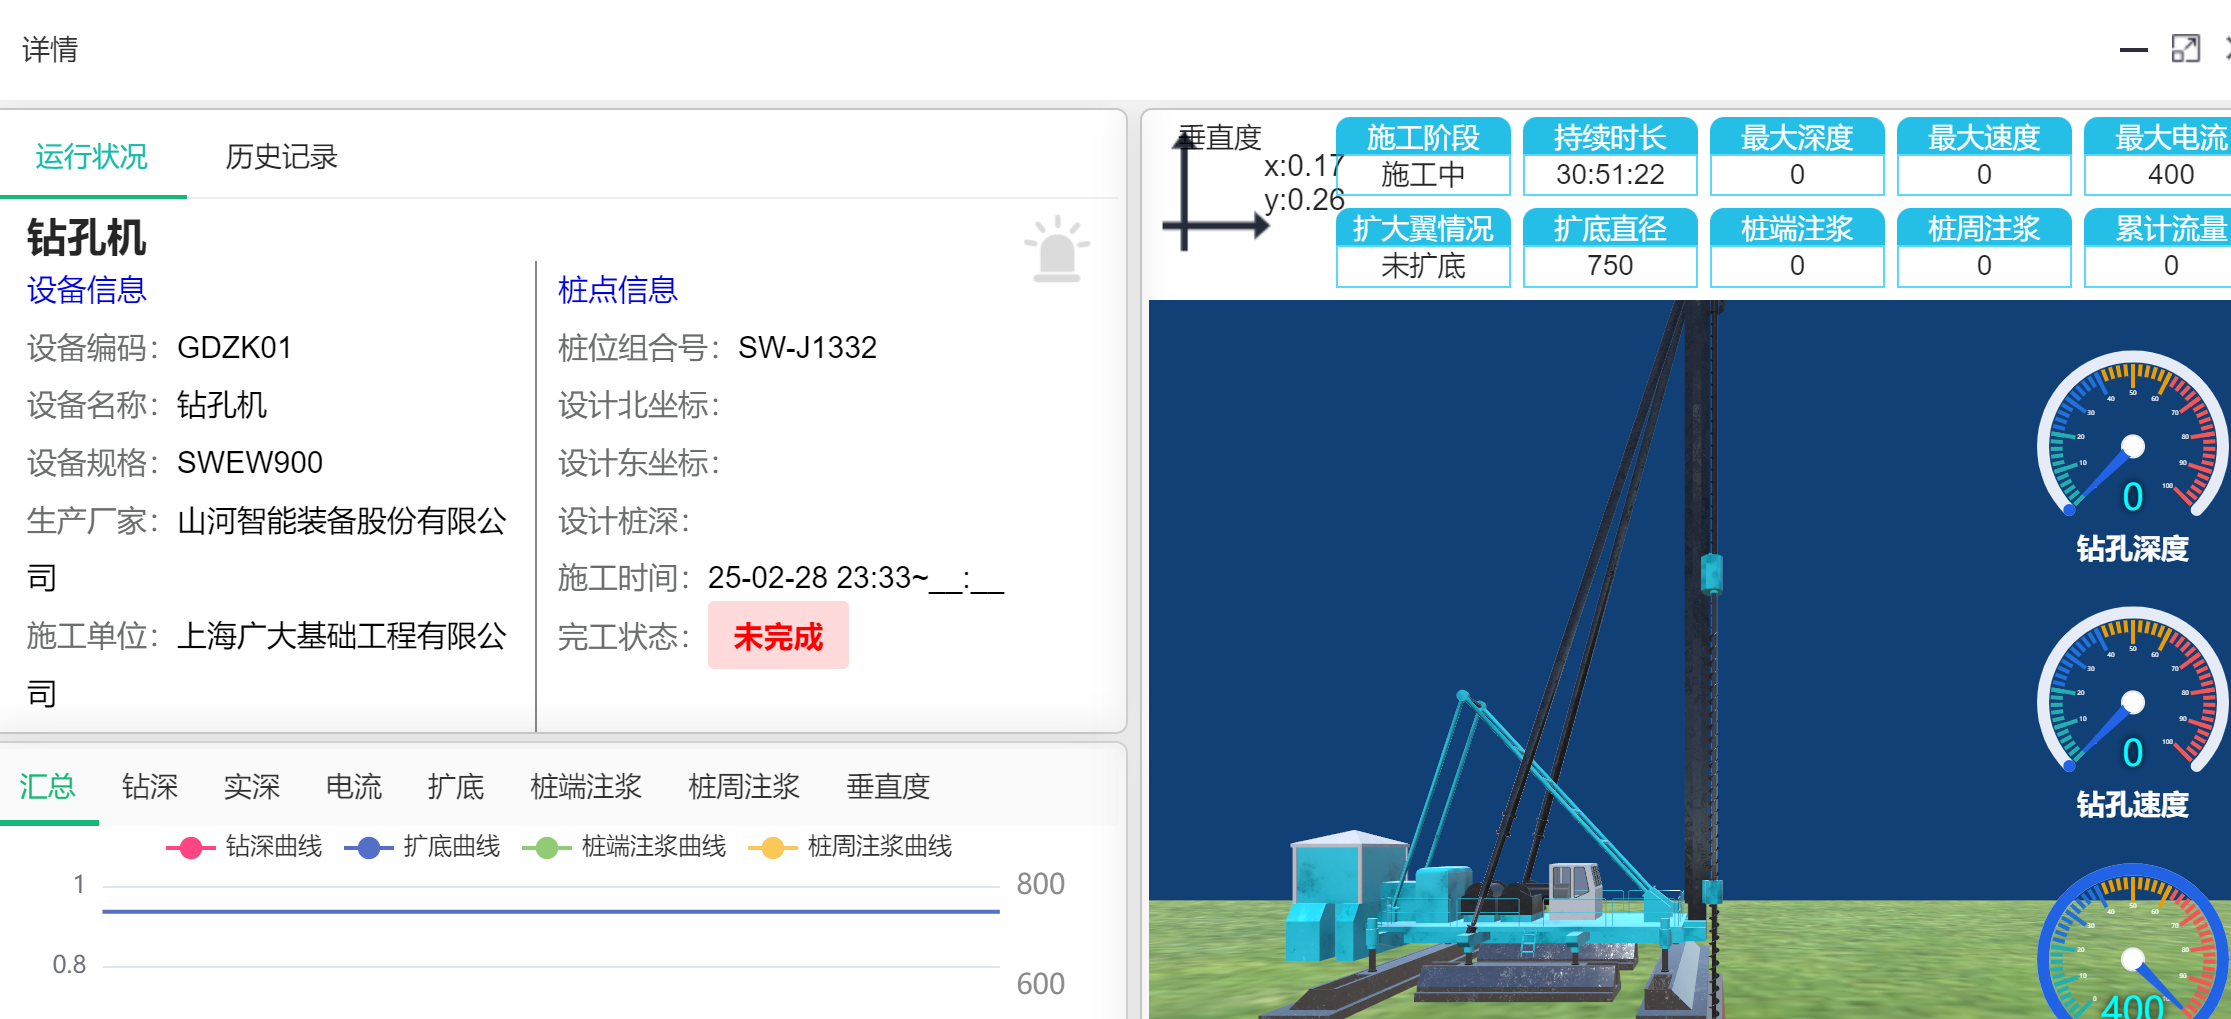The height and width of the screenshot is (1019, 2231).
Task: Click the 未完成 status badge
Action: pos(777,636)
